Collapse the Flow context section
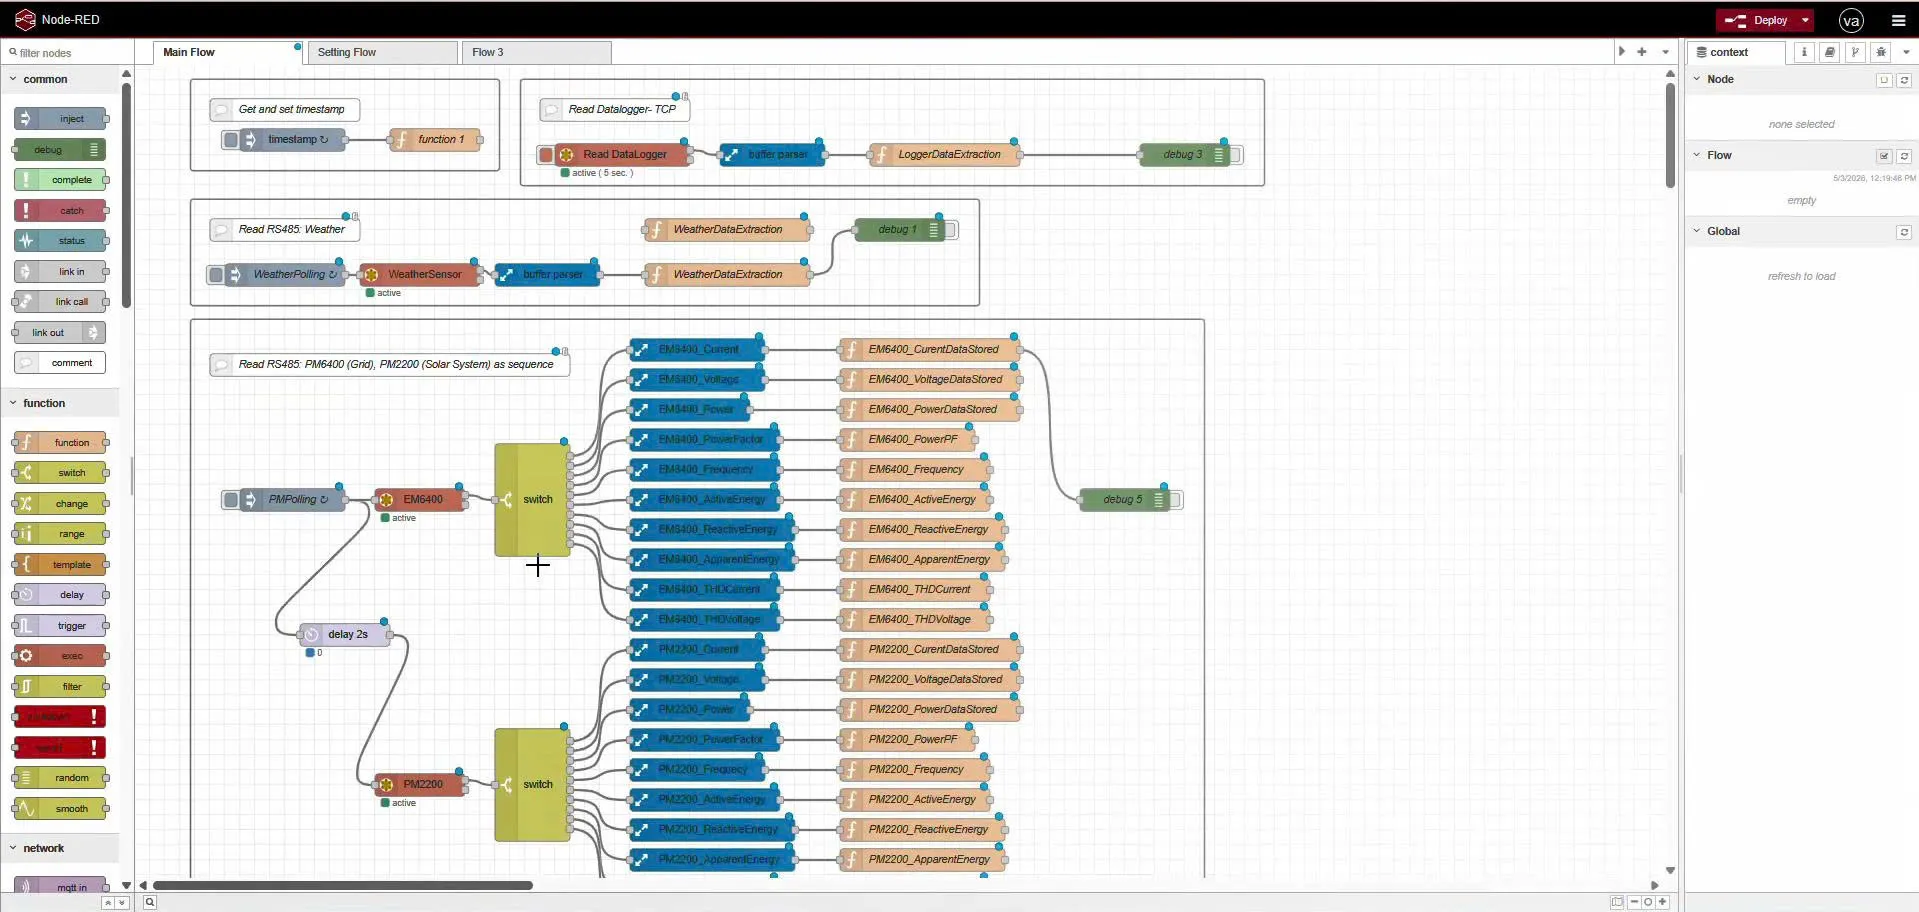Image resolution: width=1919 pixels, height=912 pixels. [1697, 155]
